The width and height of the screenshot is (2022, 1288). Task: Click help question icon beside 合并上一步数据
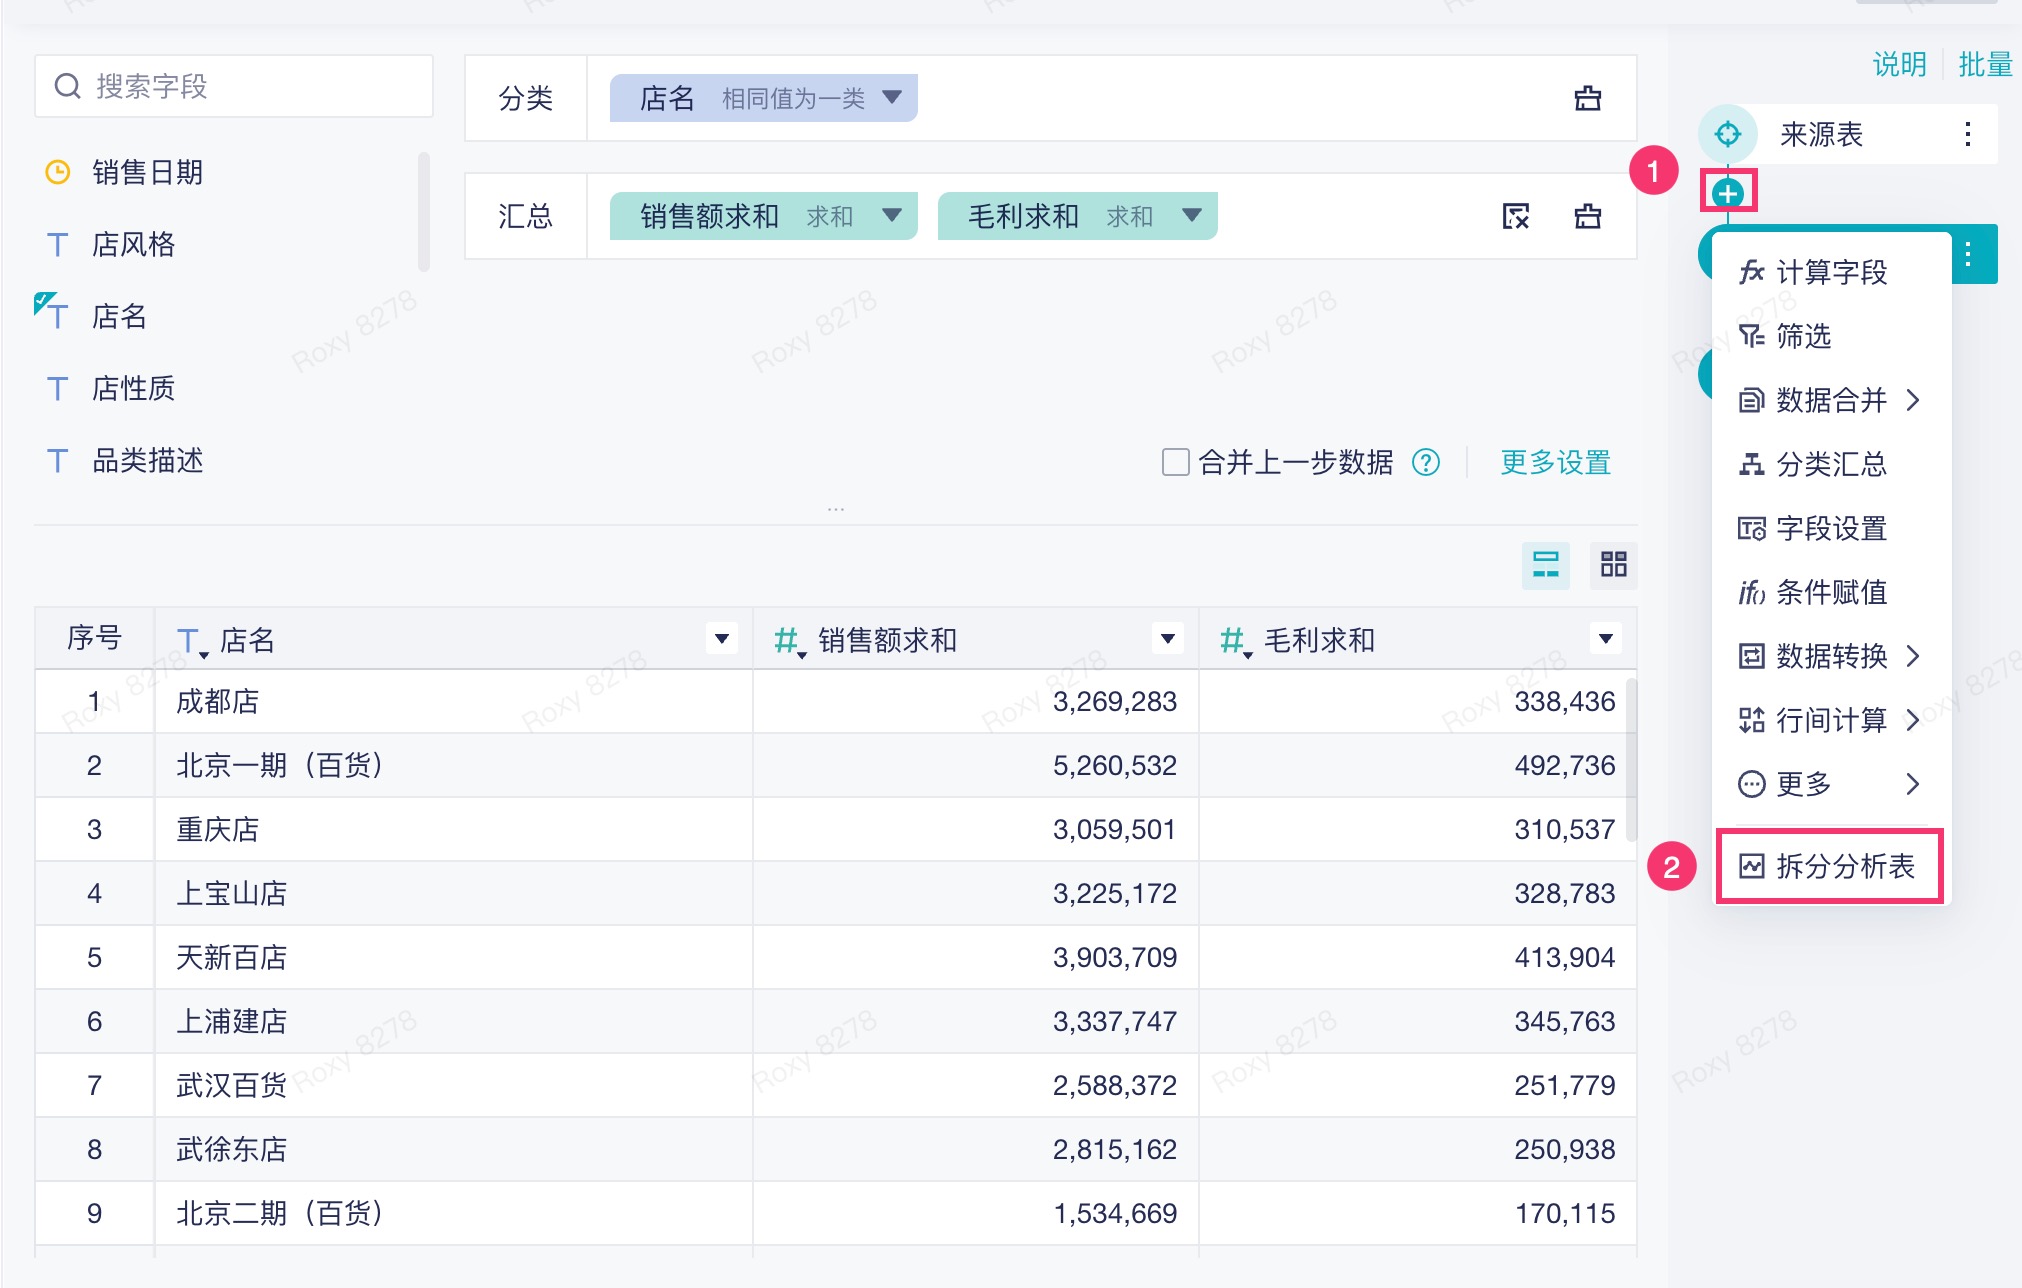click(x=1425, y=462)
